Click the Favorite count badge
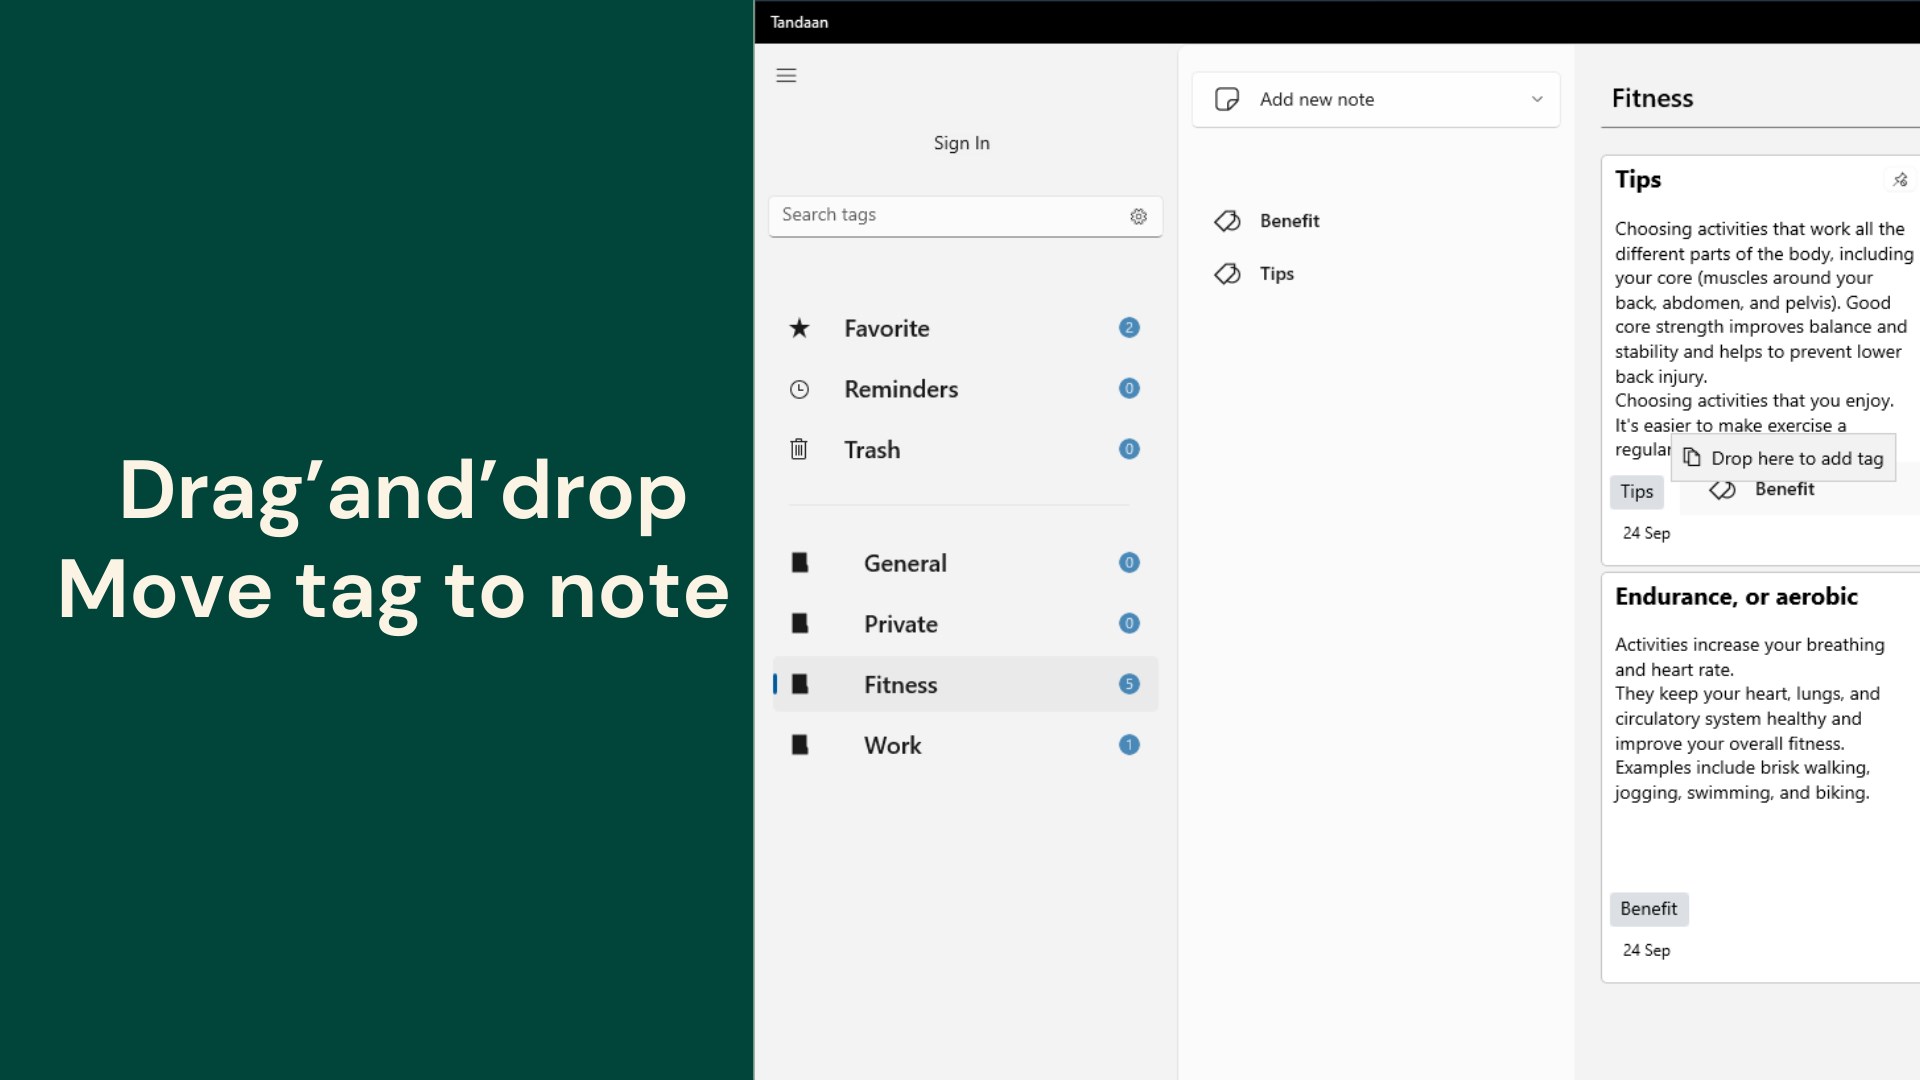 click(x=1129, y=328)
